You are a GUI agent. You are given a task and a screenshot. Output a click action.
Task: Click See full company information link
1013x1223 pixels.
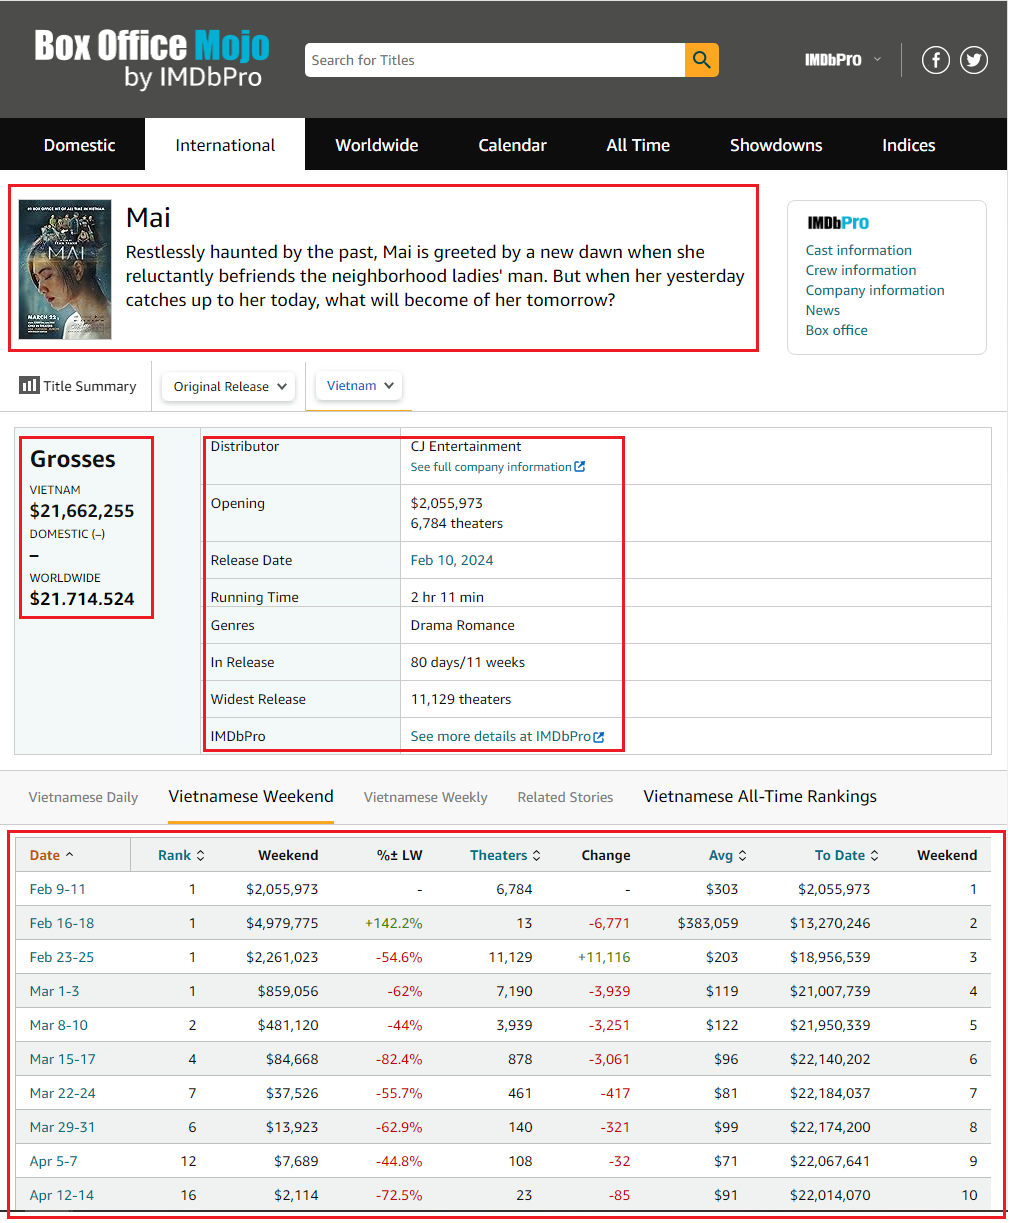(491, 467)
